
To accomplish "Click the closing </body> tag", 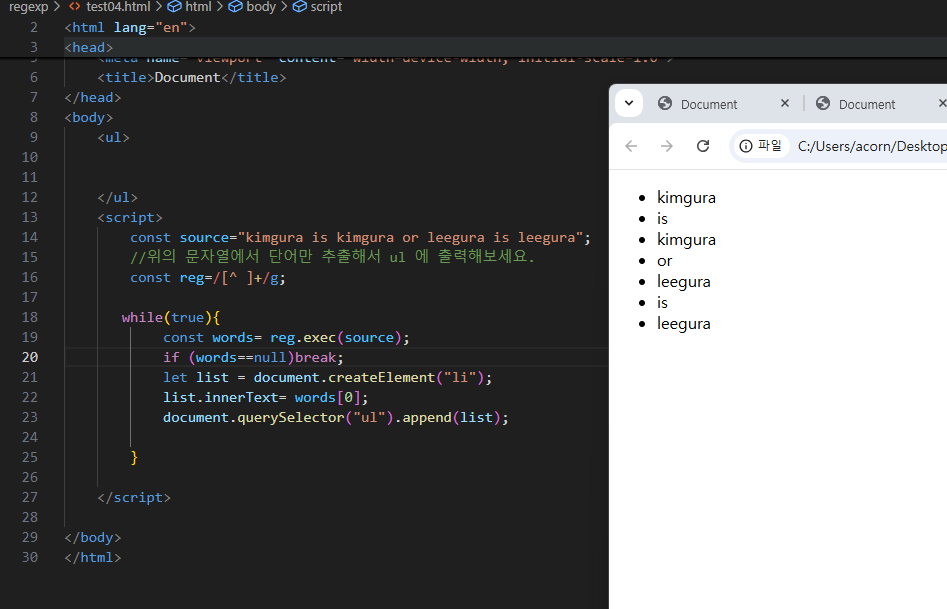I will pyautogui.click(x=93, y=537).
